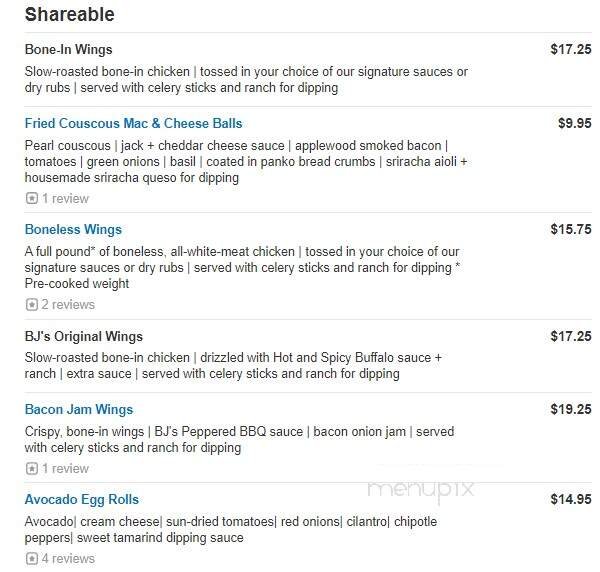Click the $19.25 Bacon Jam Wings price
Viewport: 600px width, 572px height.
(x=570, y=410)
